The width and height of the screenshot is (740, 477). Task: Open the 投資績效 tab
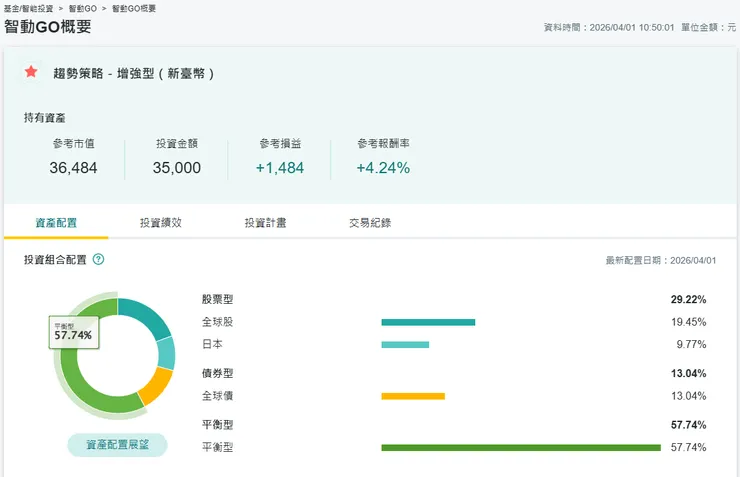pos(161,223)
